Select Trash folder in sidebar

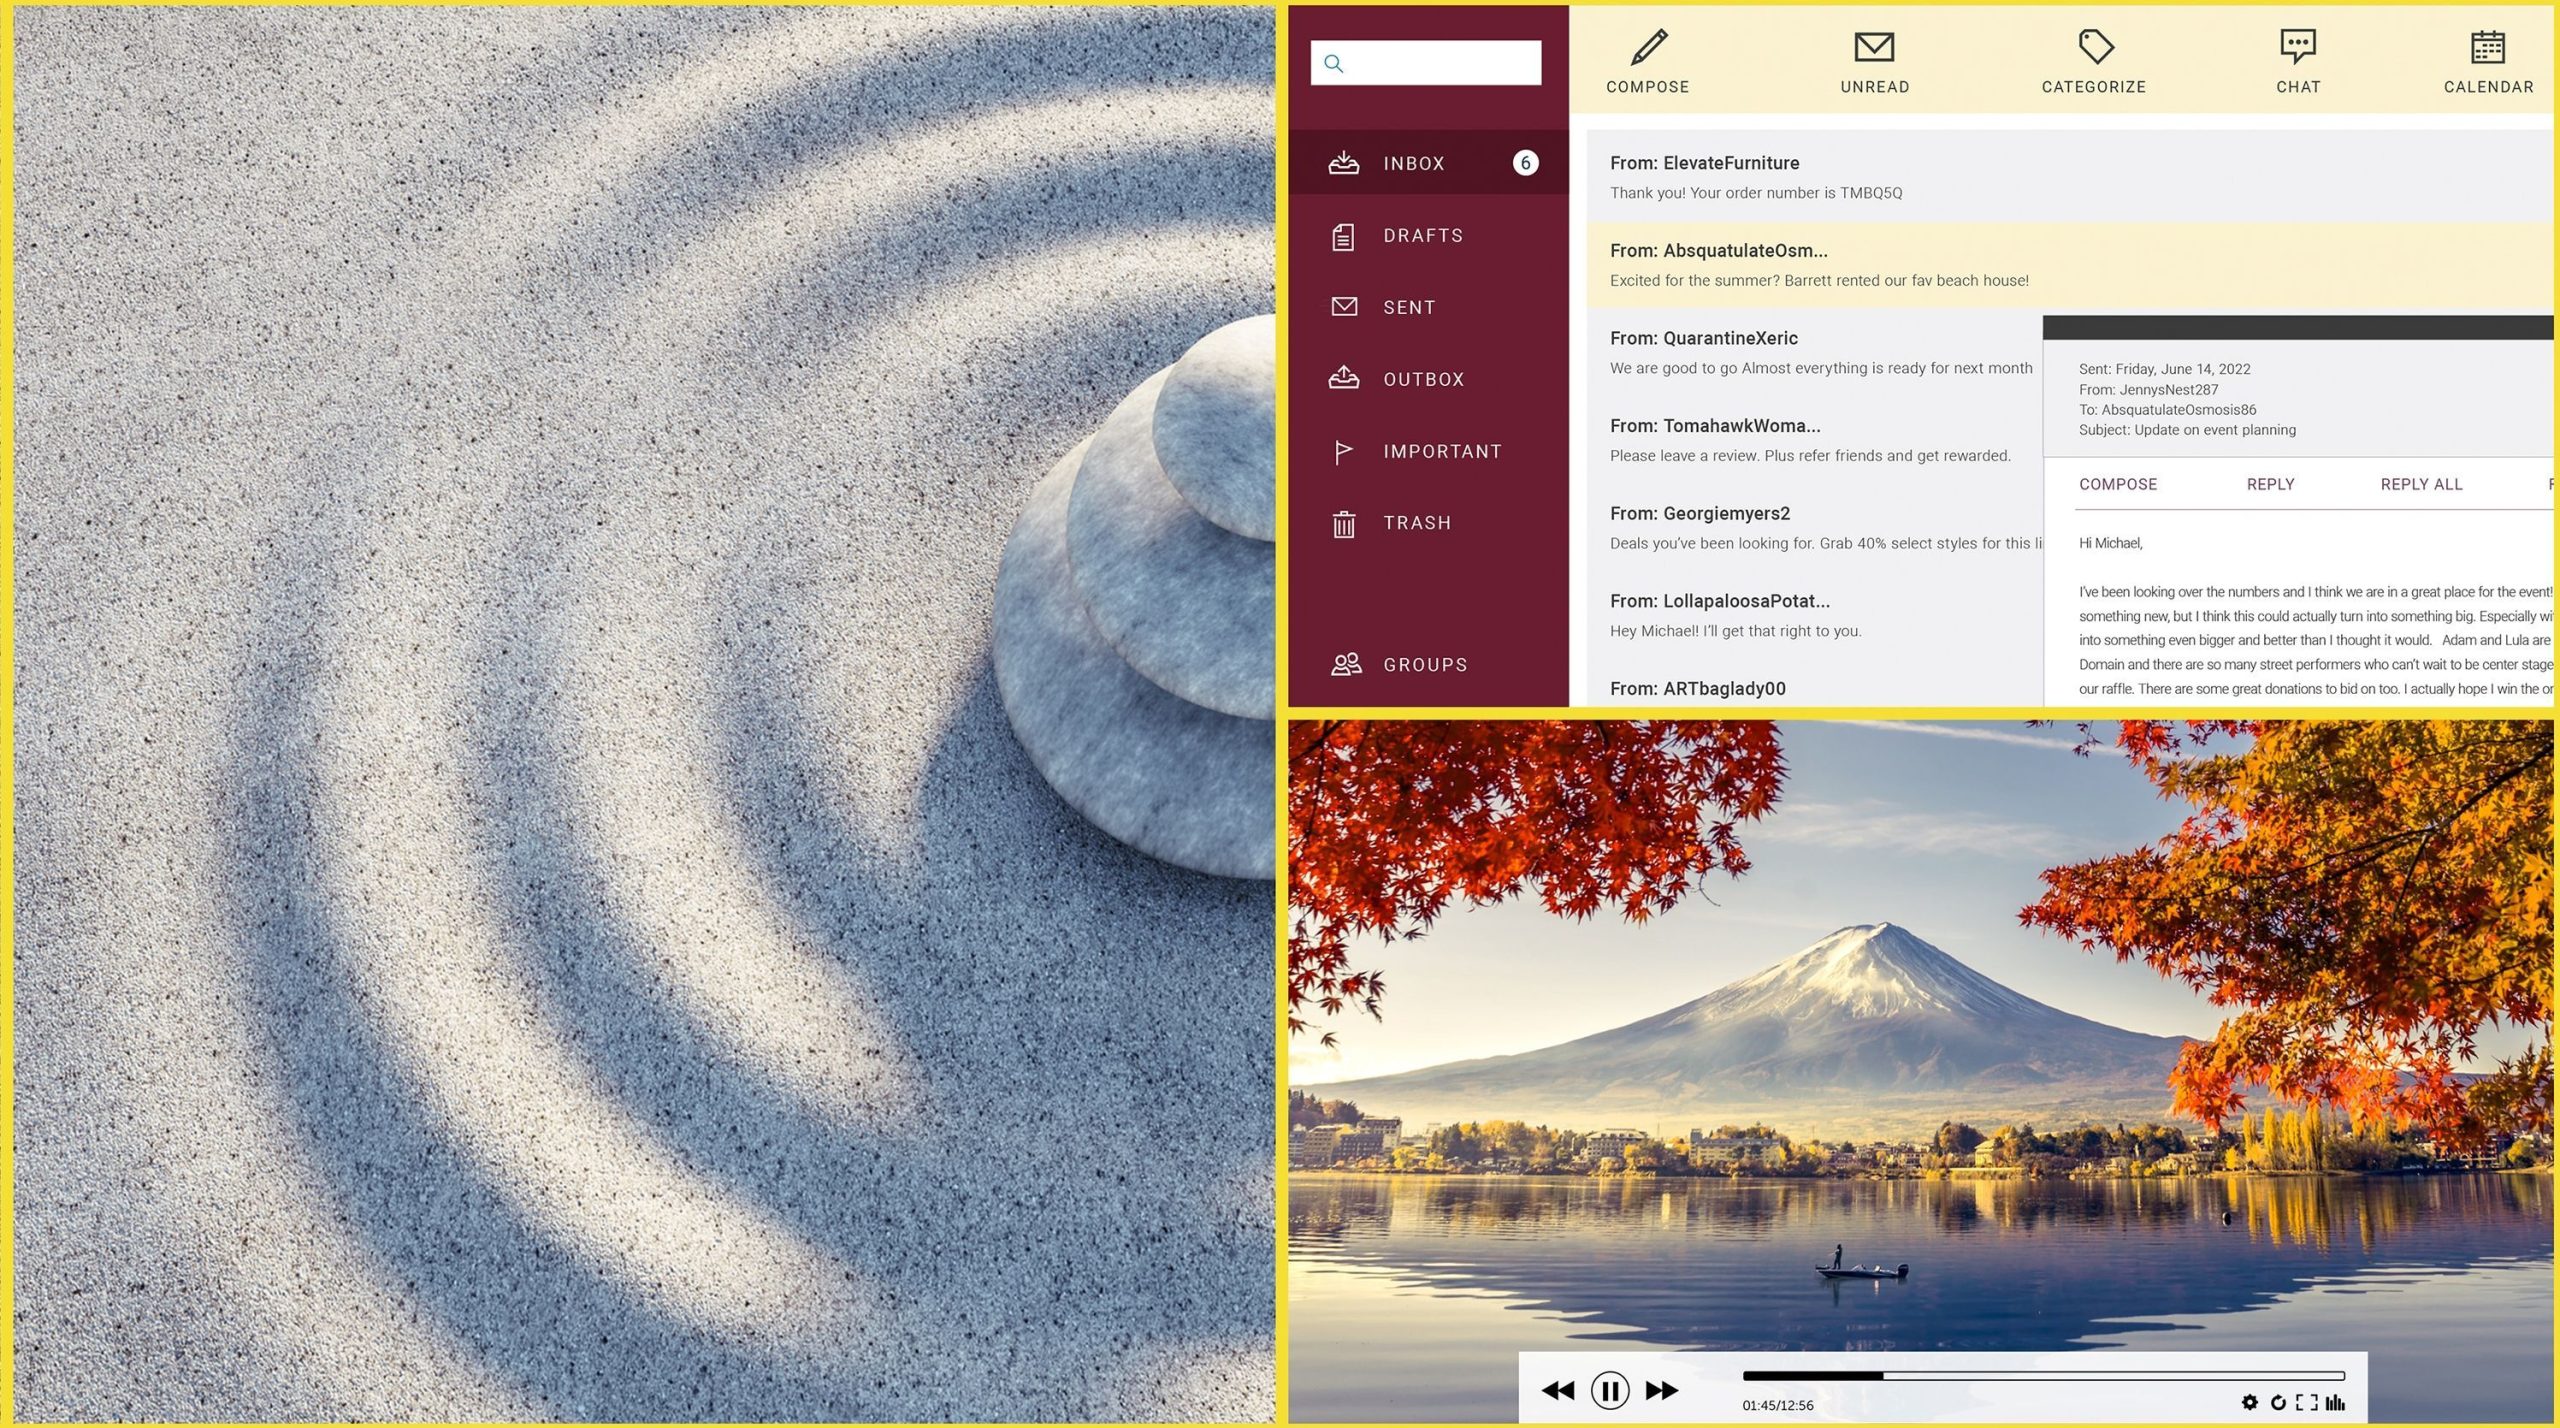tap(1419, 522)
